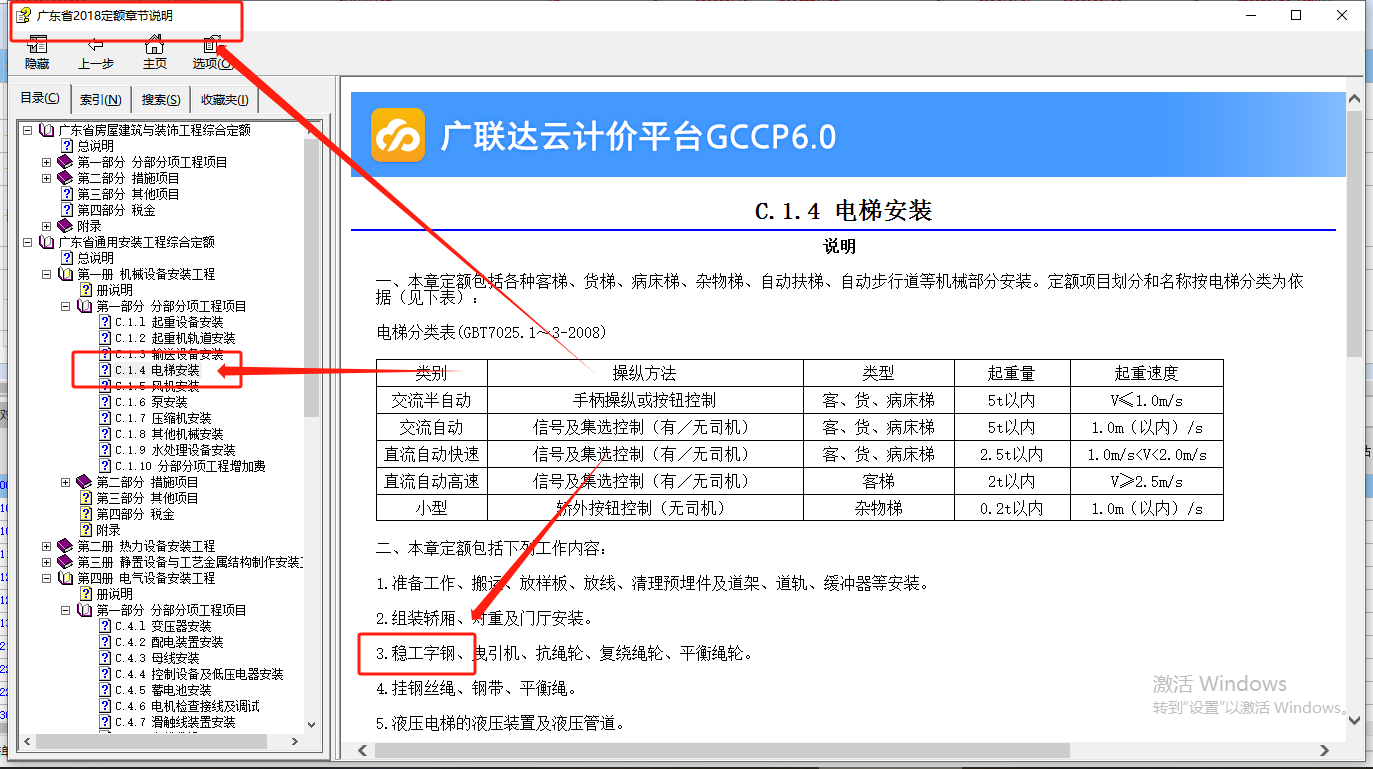The width and height of the screenshot is (1373, 769).
Task: Click the closed-book icon beside 第二册 热力设备安装工程
Action: point(66,546)
